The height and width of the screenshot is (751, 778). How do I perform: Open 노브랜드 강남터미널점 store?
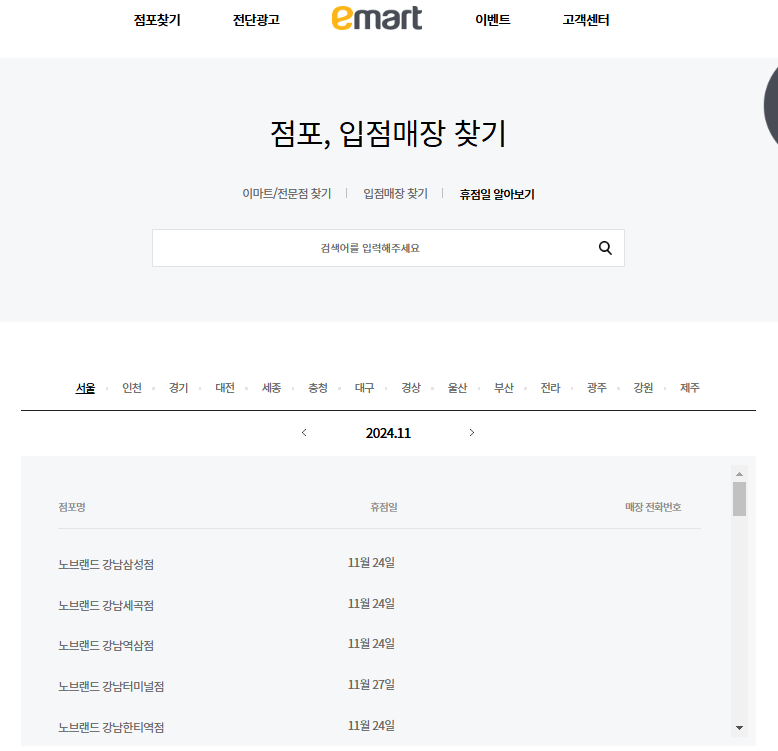click(111, 687)
